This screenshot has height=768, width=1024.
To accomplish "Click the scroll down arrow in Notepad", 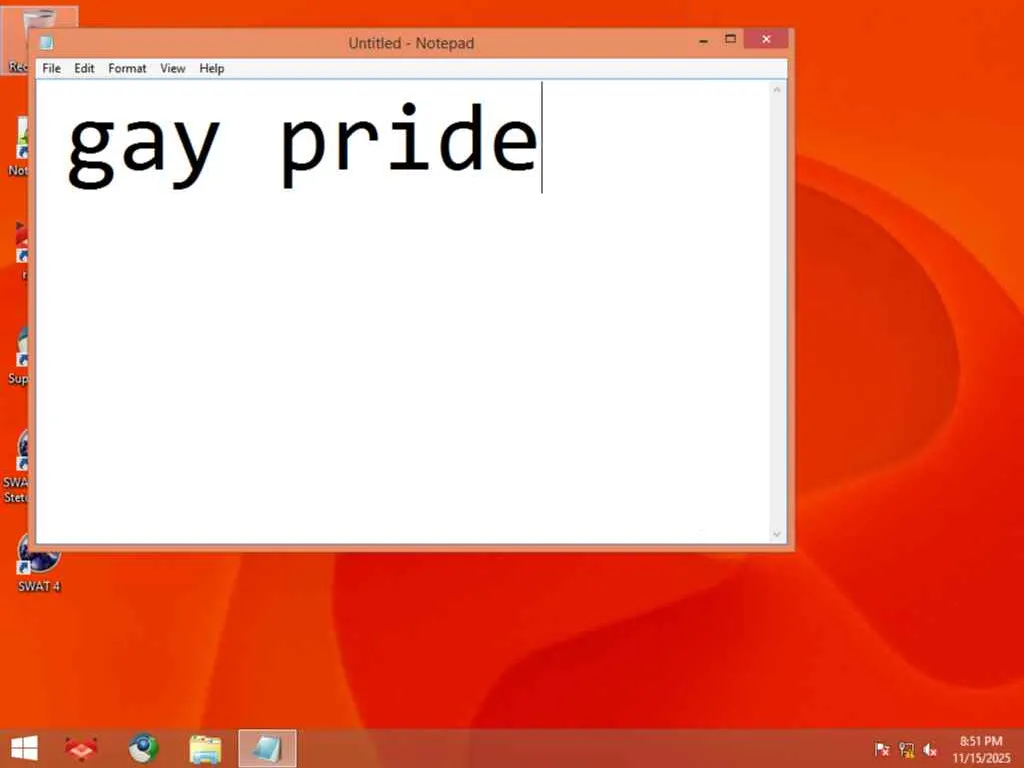I will tap(776, 534).
